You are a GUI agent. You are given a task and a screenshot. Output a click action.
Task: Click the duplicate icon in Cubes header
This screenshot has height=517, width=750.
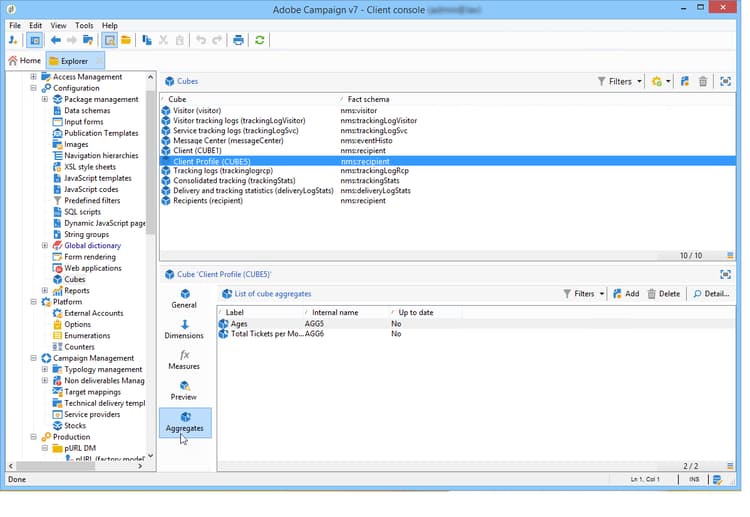(685, 81)
